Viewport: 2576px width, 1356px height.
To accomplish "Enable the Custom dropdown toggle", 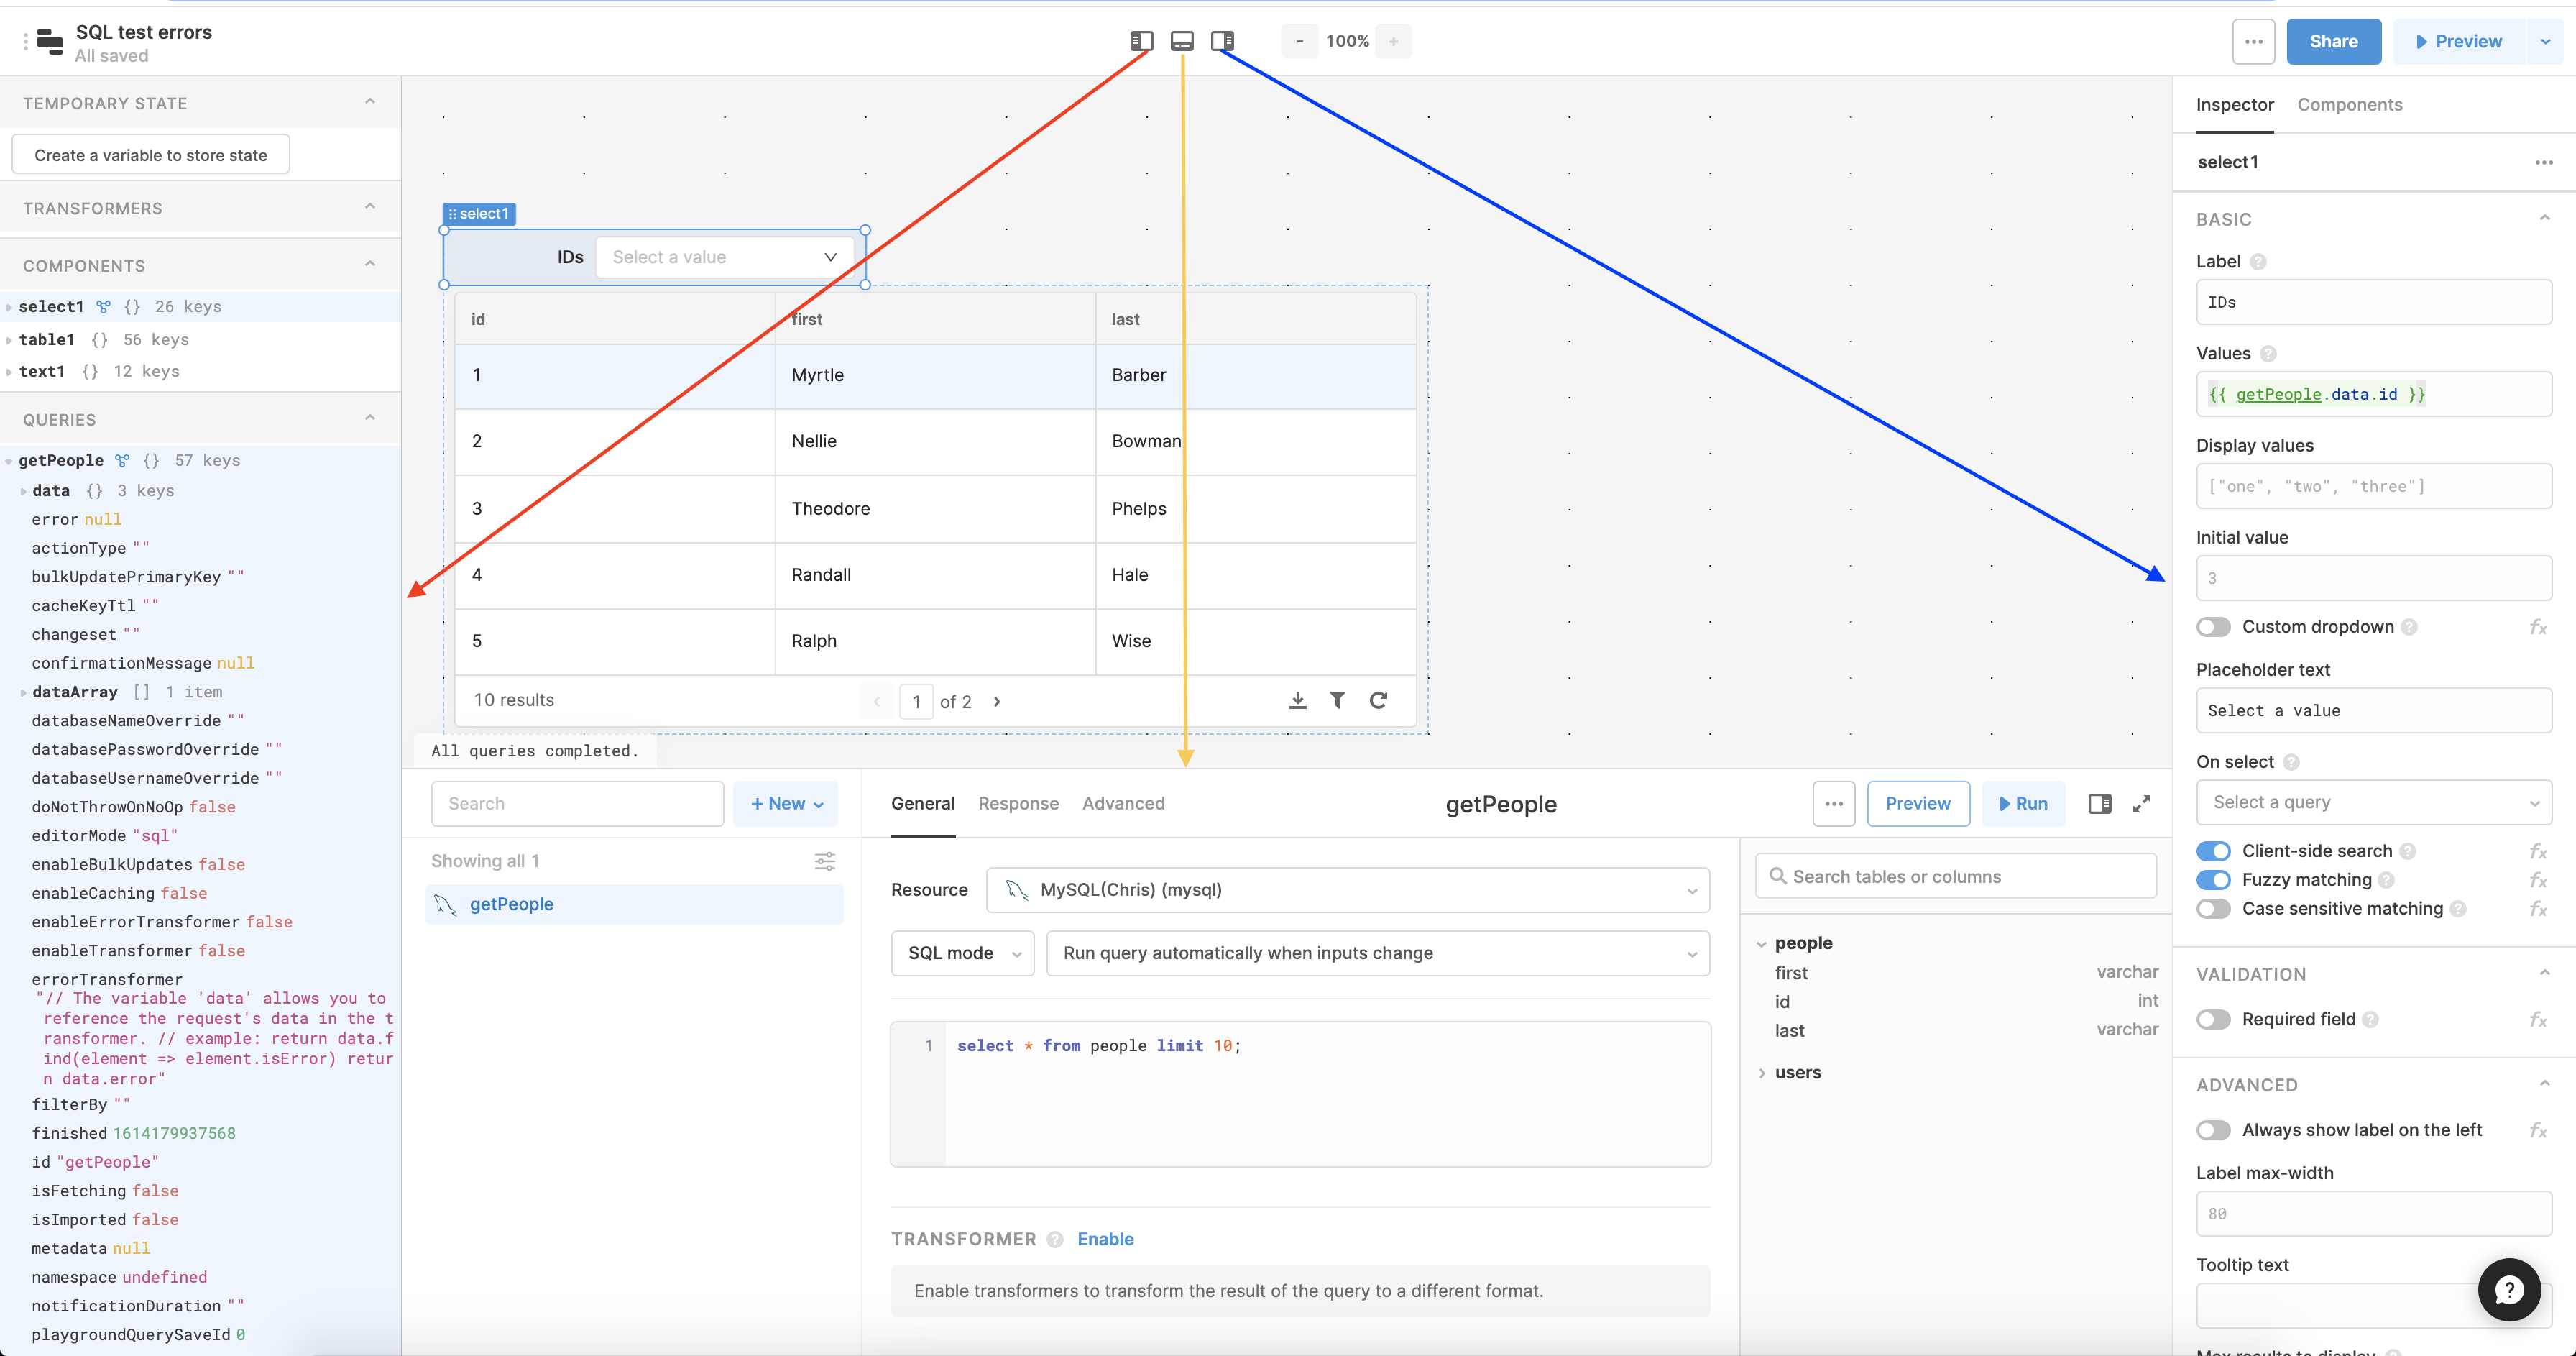I will click(2213, 627).
